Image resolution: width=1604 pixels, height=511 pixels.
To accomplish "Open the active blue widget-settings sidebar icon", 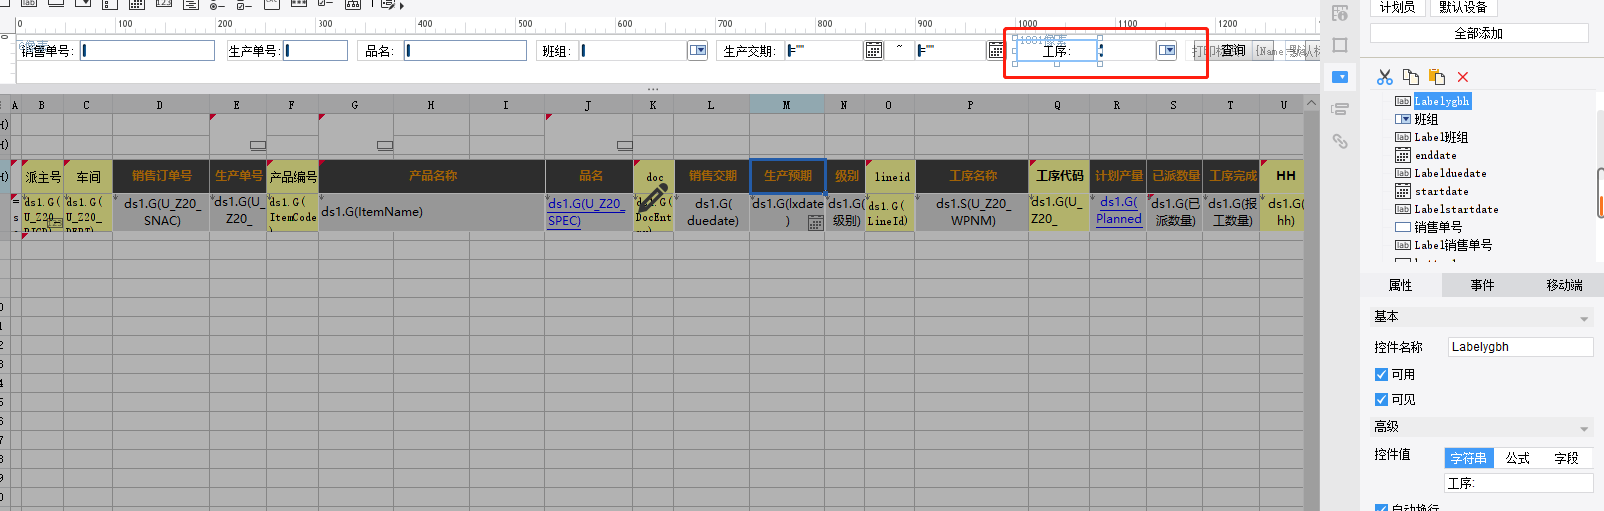I will [1340, 77].
